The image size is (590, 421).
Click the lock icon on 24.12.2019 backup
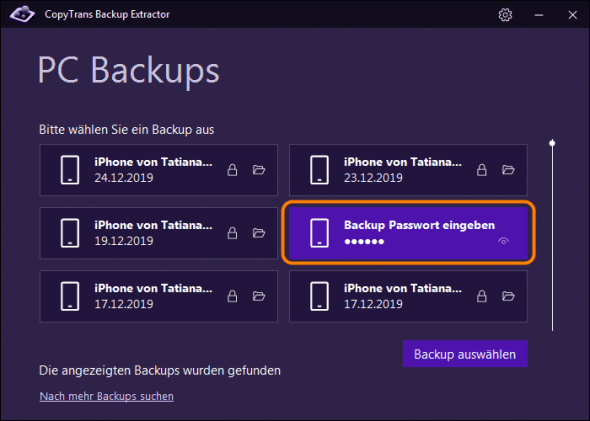tap(232, 170)
